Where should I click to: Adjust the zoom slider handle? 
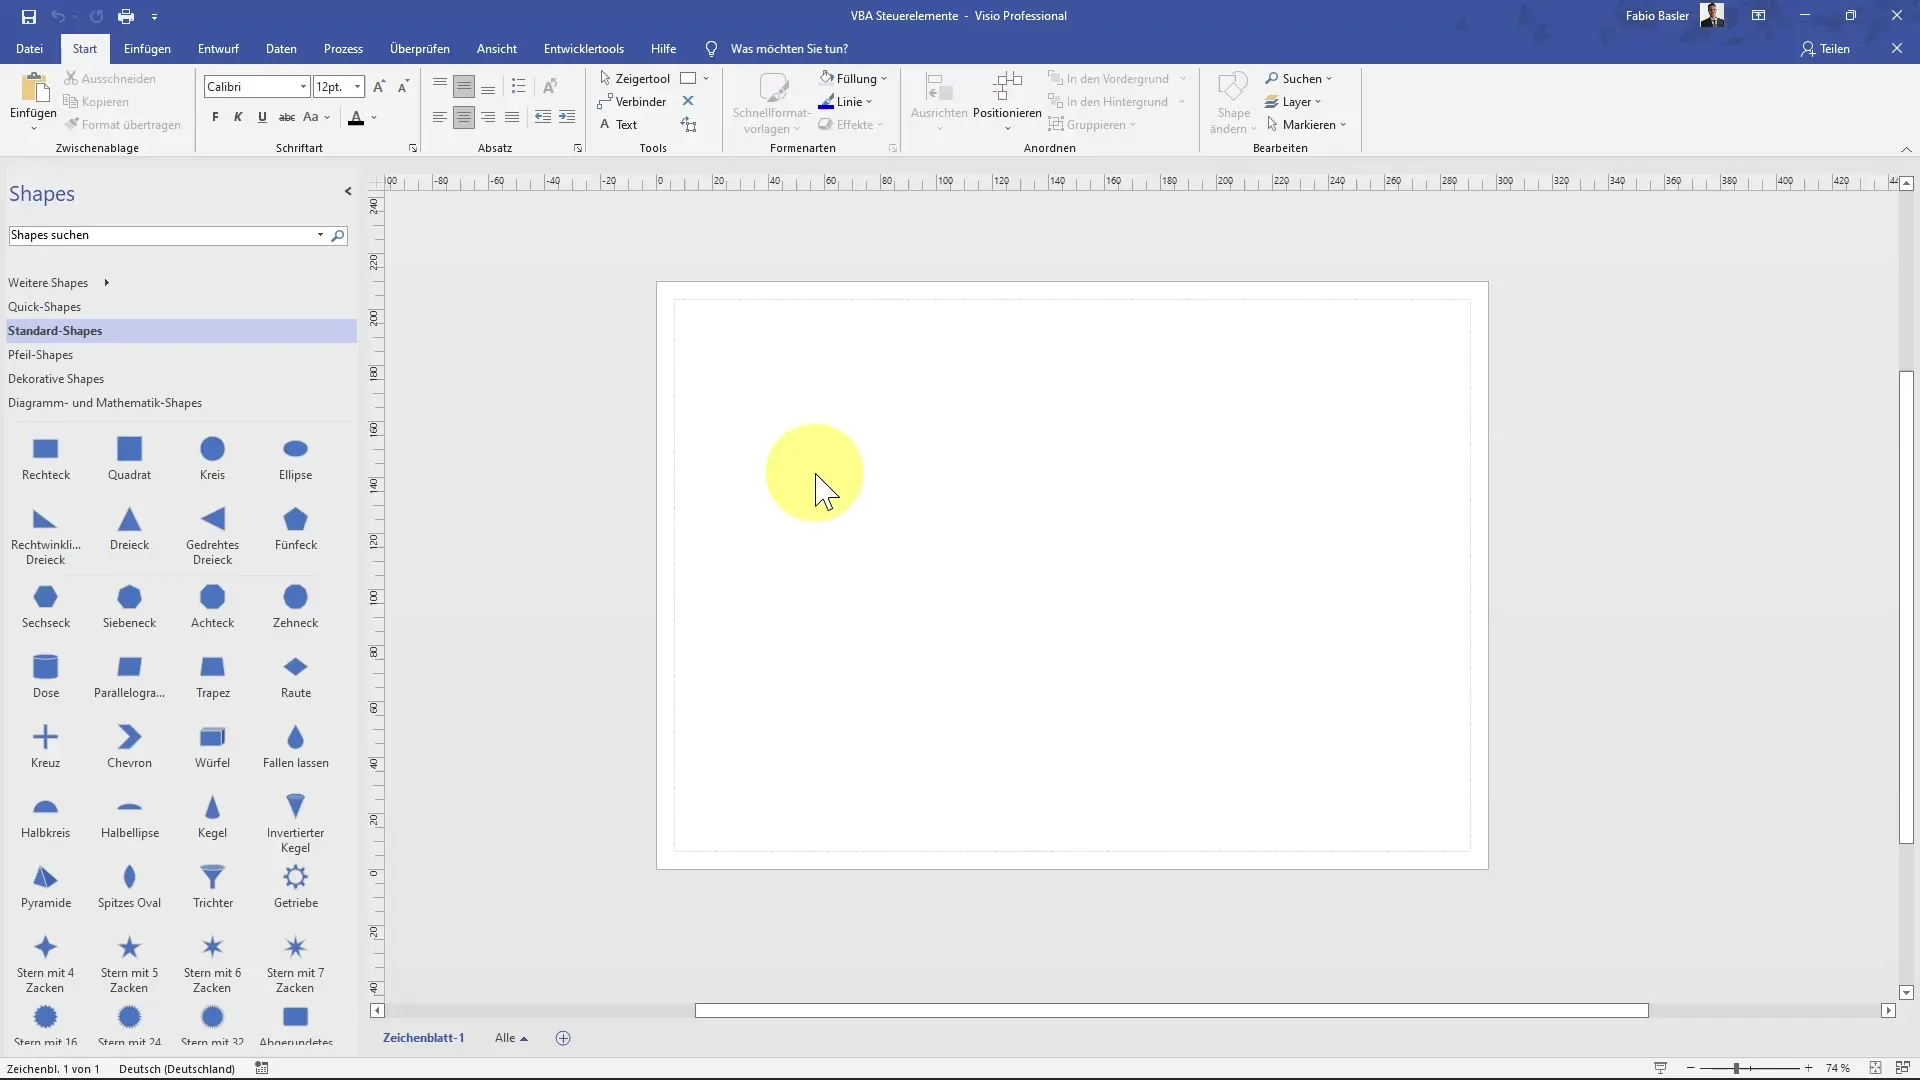[x=1736, y=1068]
